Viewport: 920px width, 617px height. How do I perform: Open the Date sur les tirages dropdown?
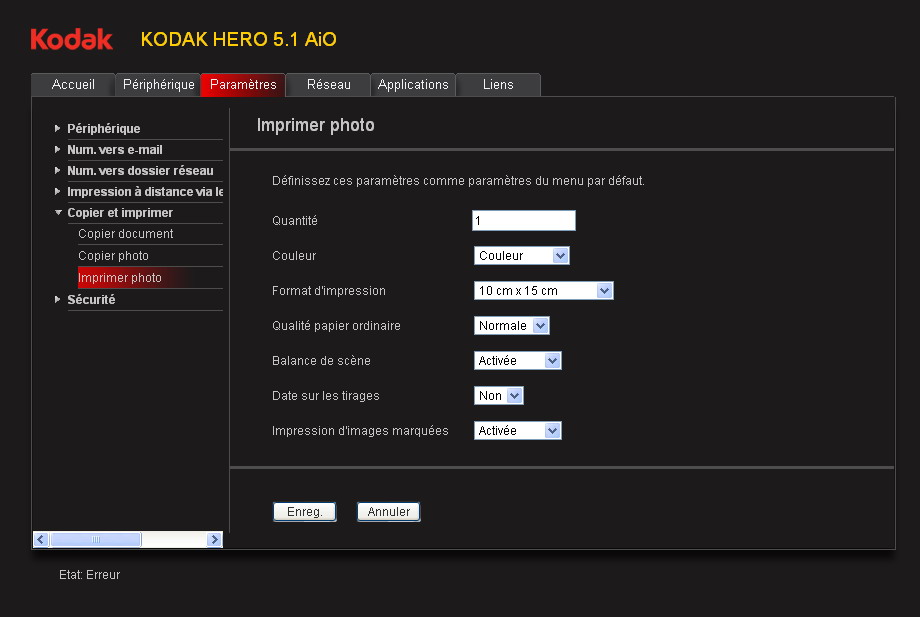pos(498,396)
